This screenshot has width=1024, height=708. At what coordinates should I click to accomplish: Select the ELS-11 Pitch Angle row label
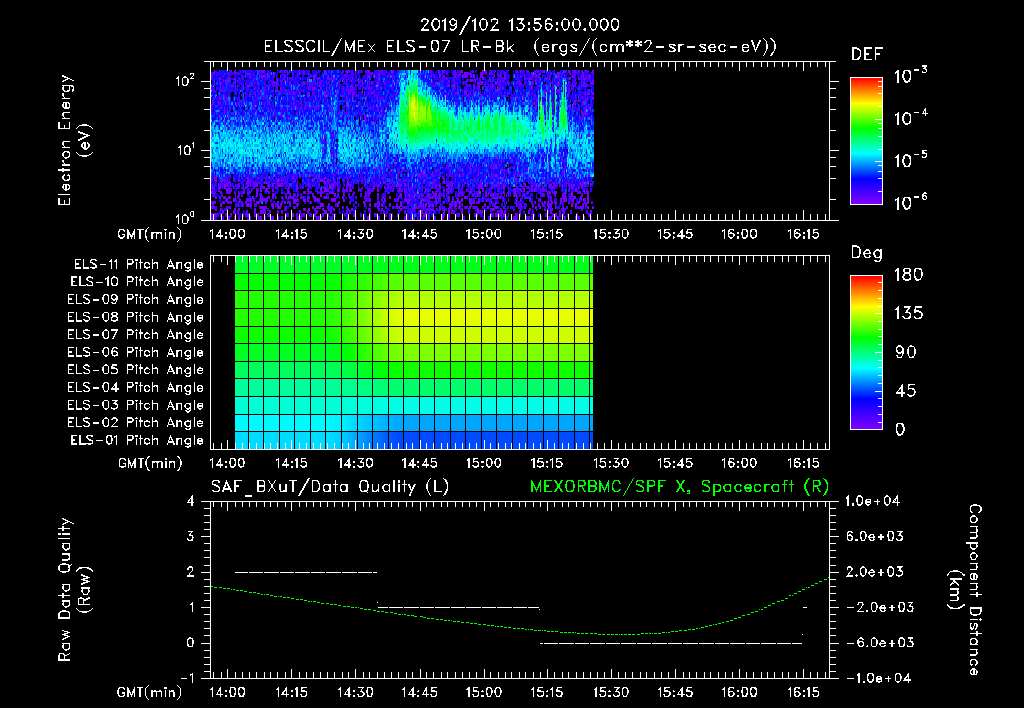tap(135, 265)
